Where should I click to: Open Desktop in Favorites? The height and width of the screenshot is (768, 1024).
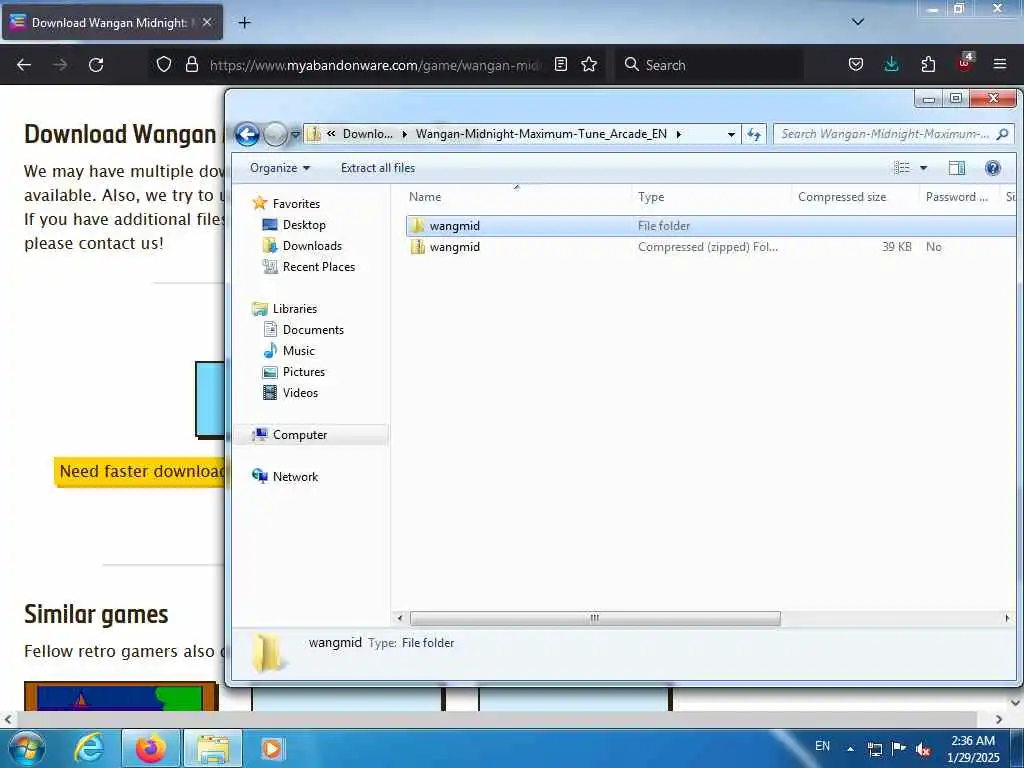coord(304,225)
